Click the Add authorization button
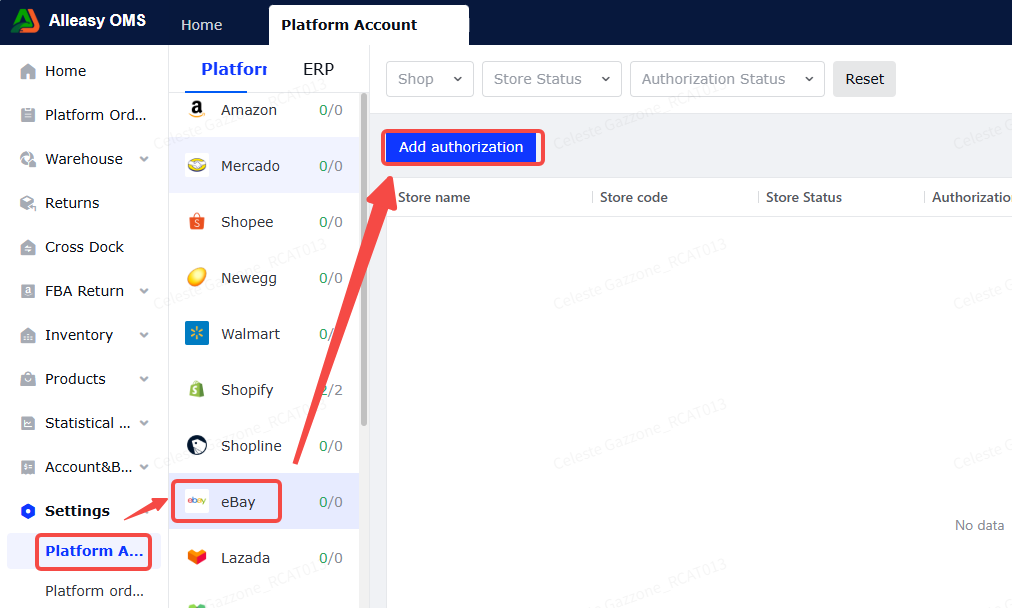 point(461,147)
